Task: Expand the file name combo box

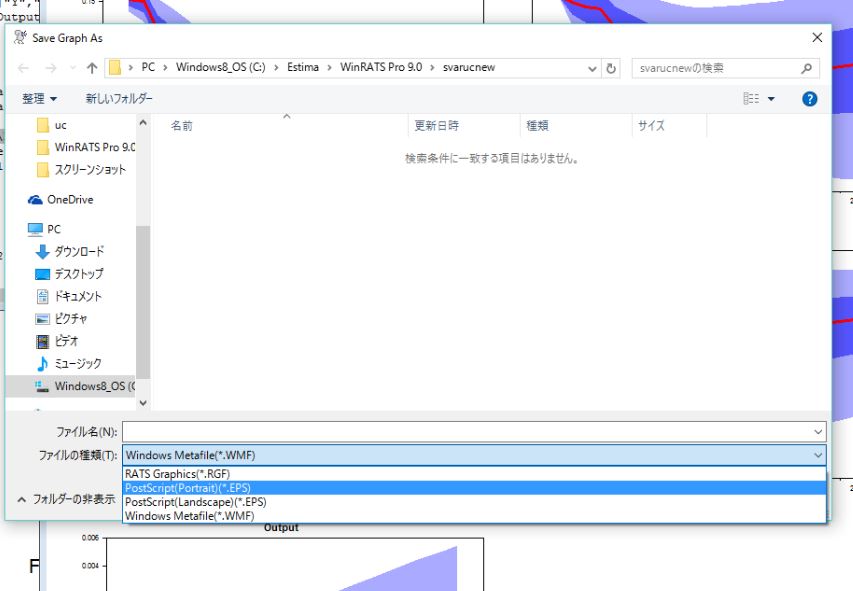Action: 816,431
